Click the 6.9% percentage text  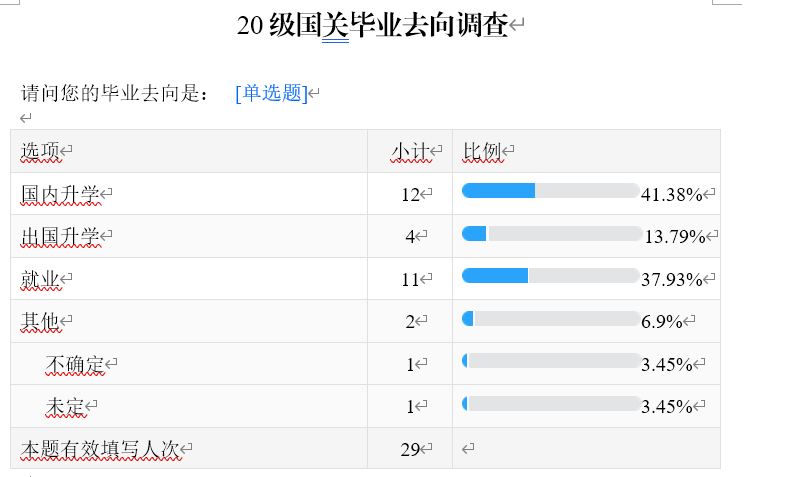click(x=662, y=322)
